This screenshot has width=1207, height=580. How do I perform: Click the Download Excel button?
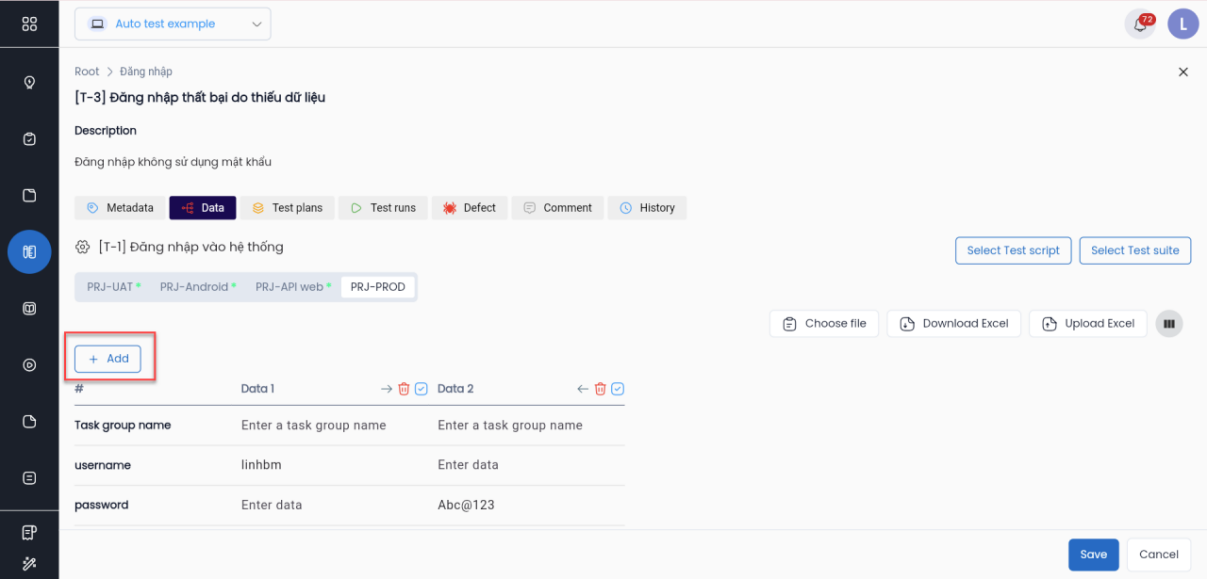[954, 324]
